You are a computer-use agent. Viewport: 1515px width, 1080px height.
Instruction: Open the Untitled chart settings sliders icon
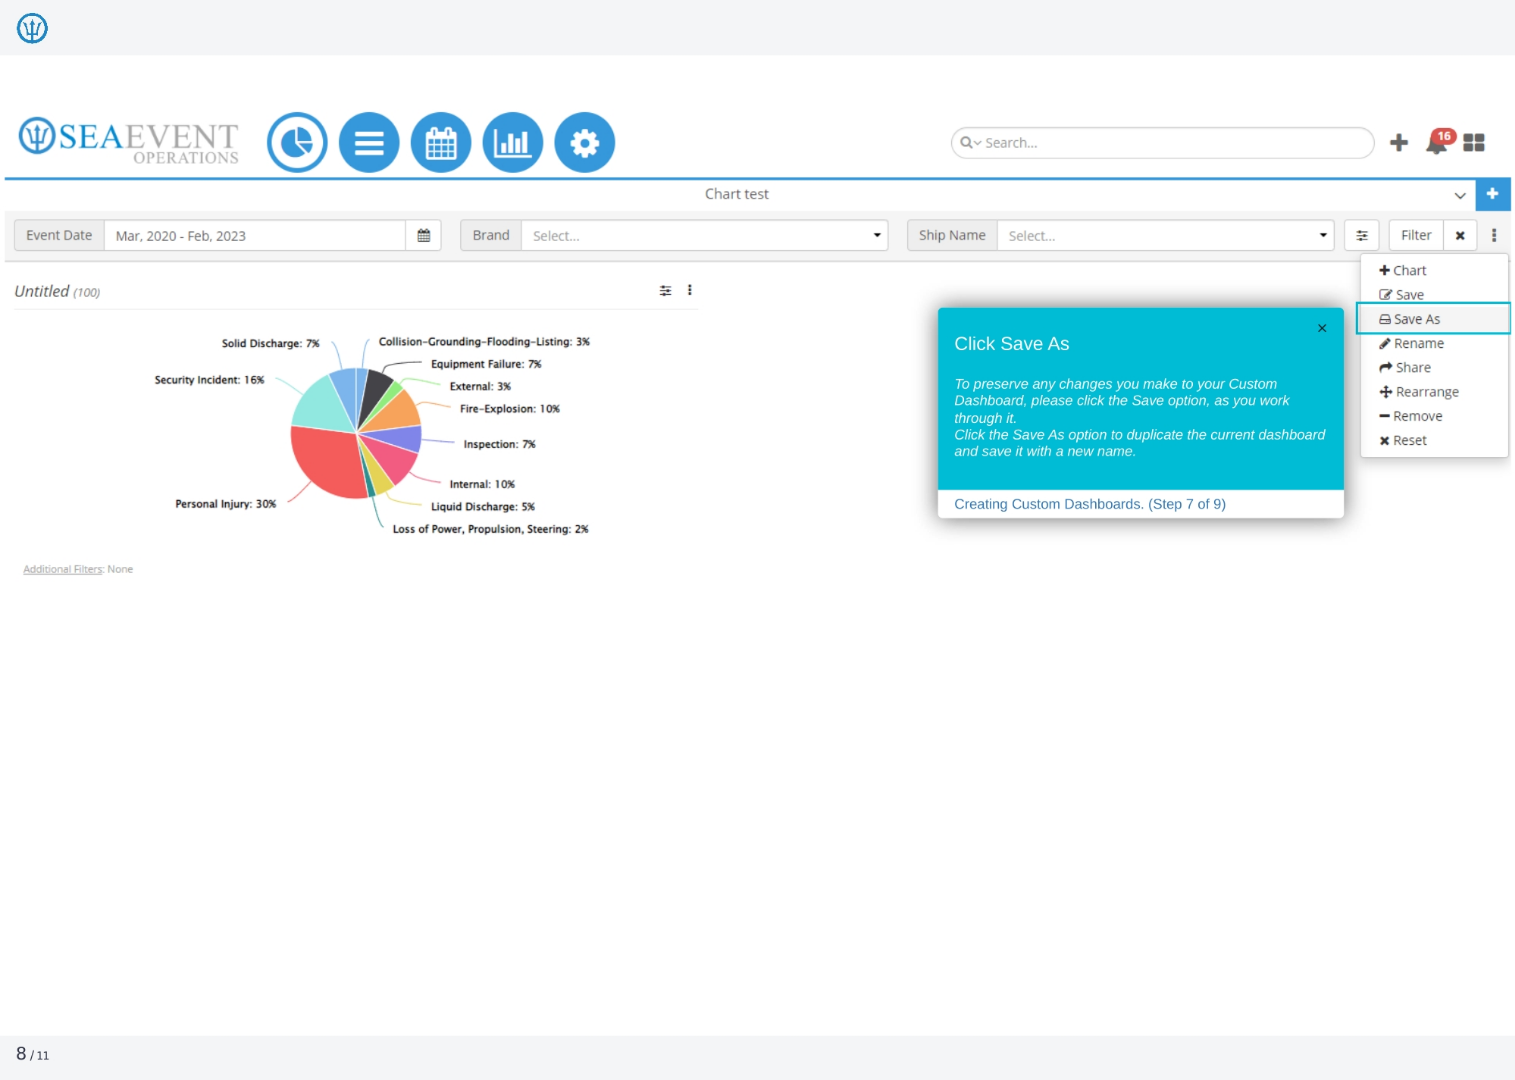665,291
